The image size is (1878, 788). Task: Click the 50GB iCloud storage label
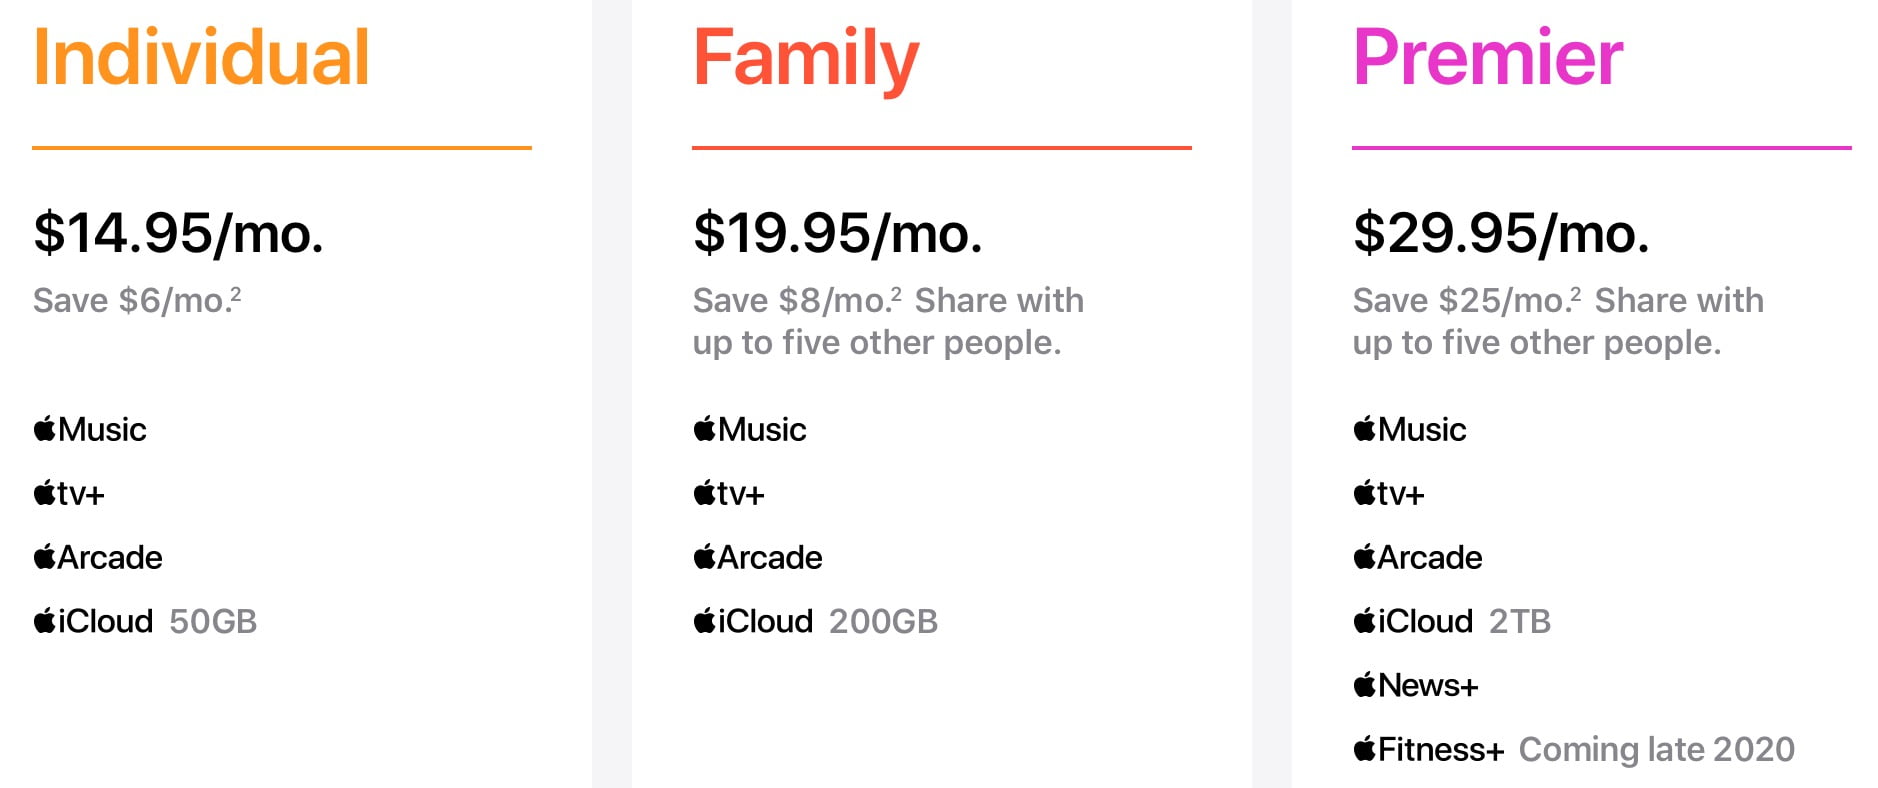click(x=213, y=622)
